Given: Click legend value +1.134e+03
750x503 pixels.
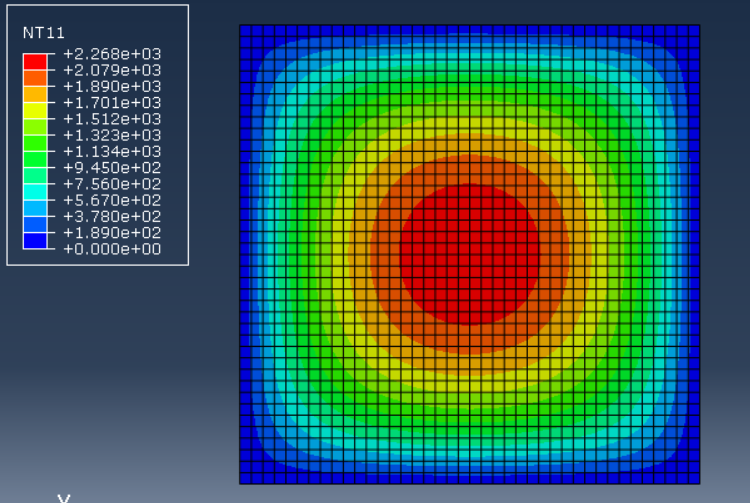Looking at the screenshot, I should point(112,152).
